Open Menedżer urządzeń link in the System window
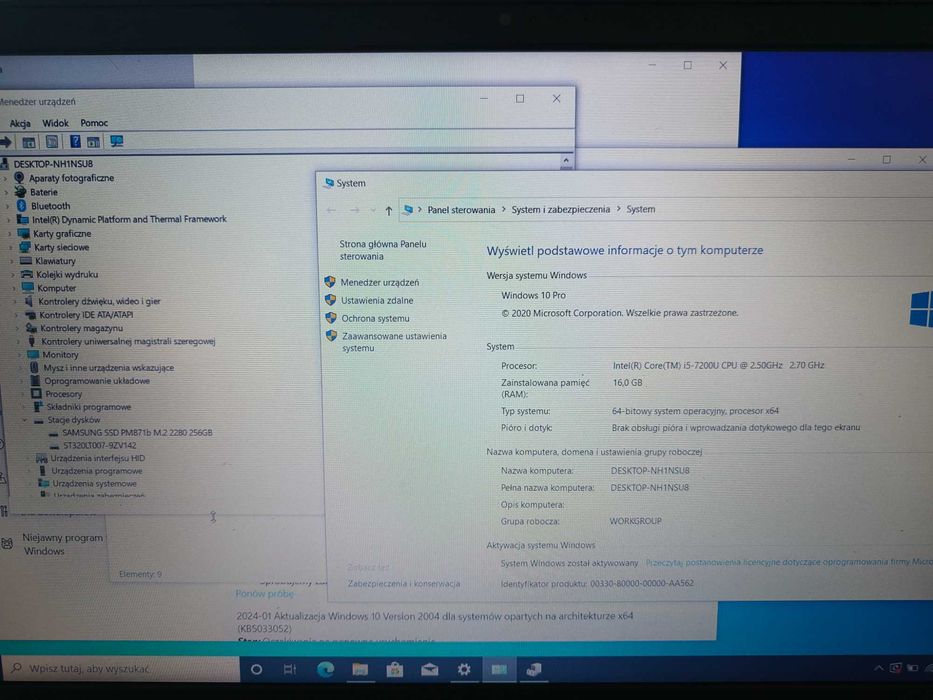Viewport: 933px width, 700px height. tap(380, 282)
